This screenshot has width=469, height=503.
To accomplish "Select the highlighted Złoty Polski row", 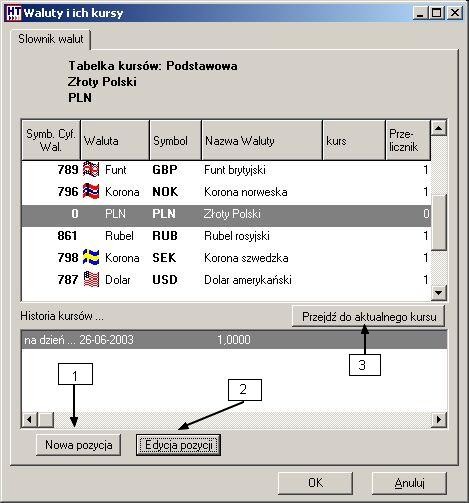I will [226, 214].
